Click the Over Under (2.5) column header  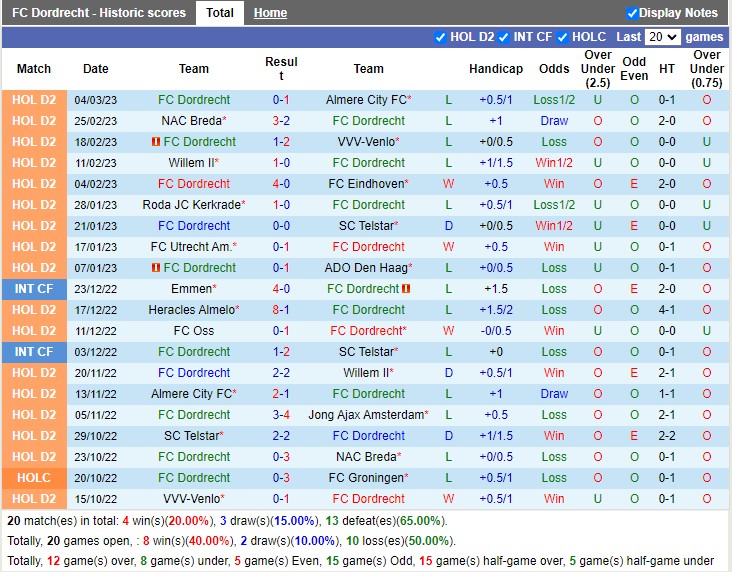click(598, 69)
